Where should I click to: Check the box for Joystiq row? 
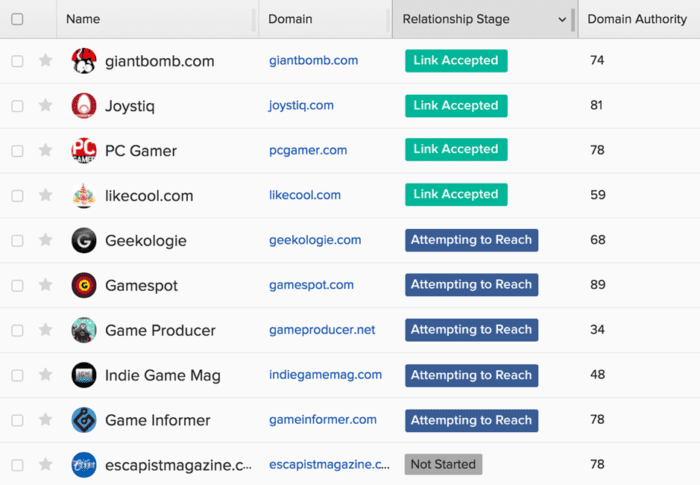(17, 106)
